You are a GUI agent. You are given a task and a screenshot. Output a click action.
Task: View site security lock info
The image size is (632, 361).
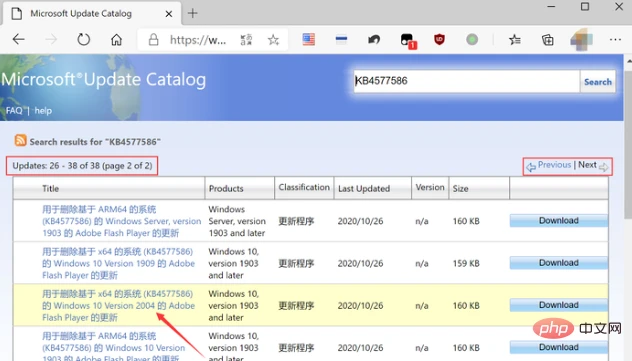coord(153,39)
